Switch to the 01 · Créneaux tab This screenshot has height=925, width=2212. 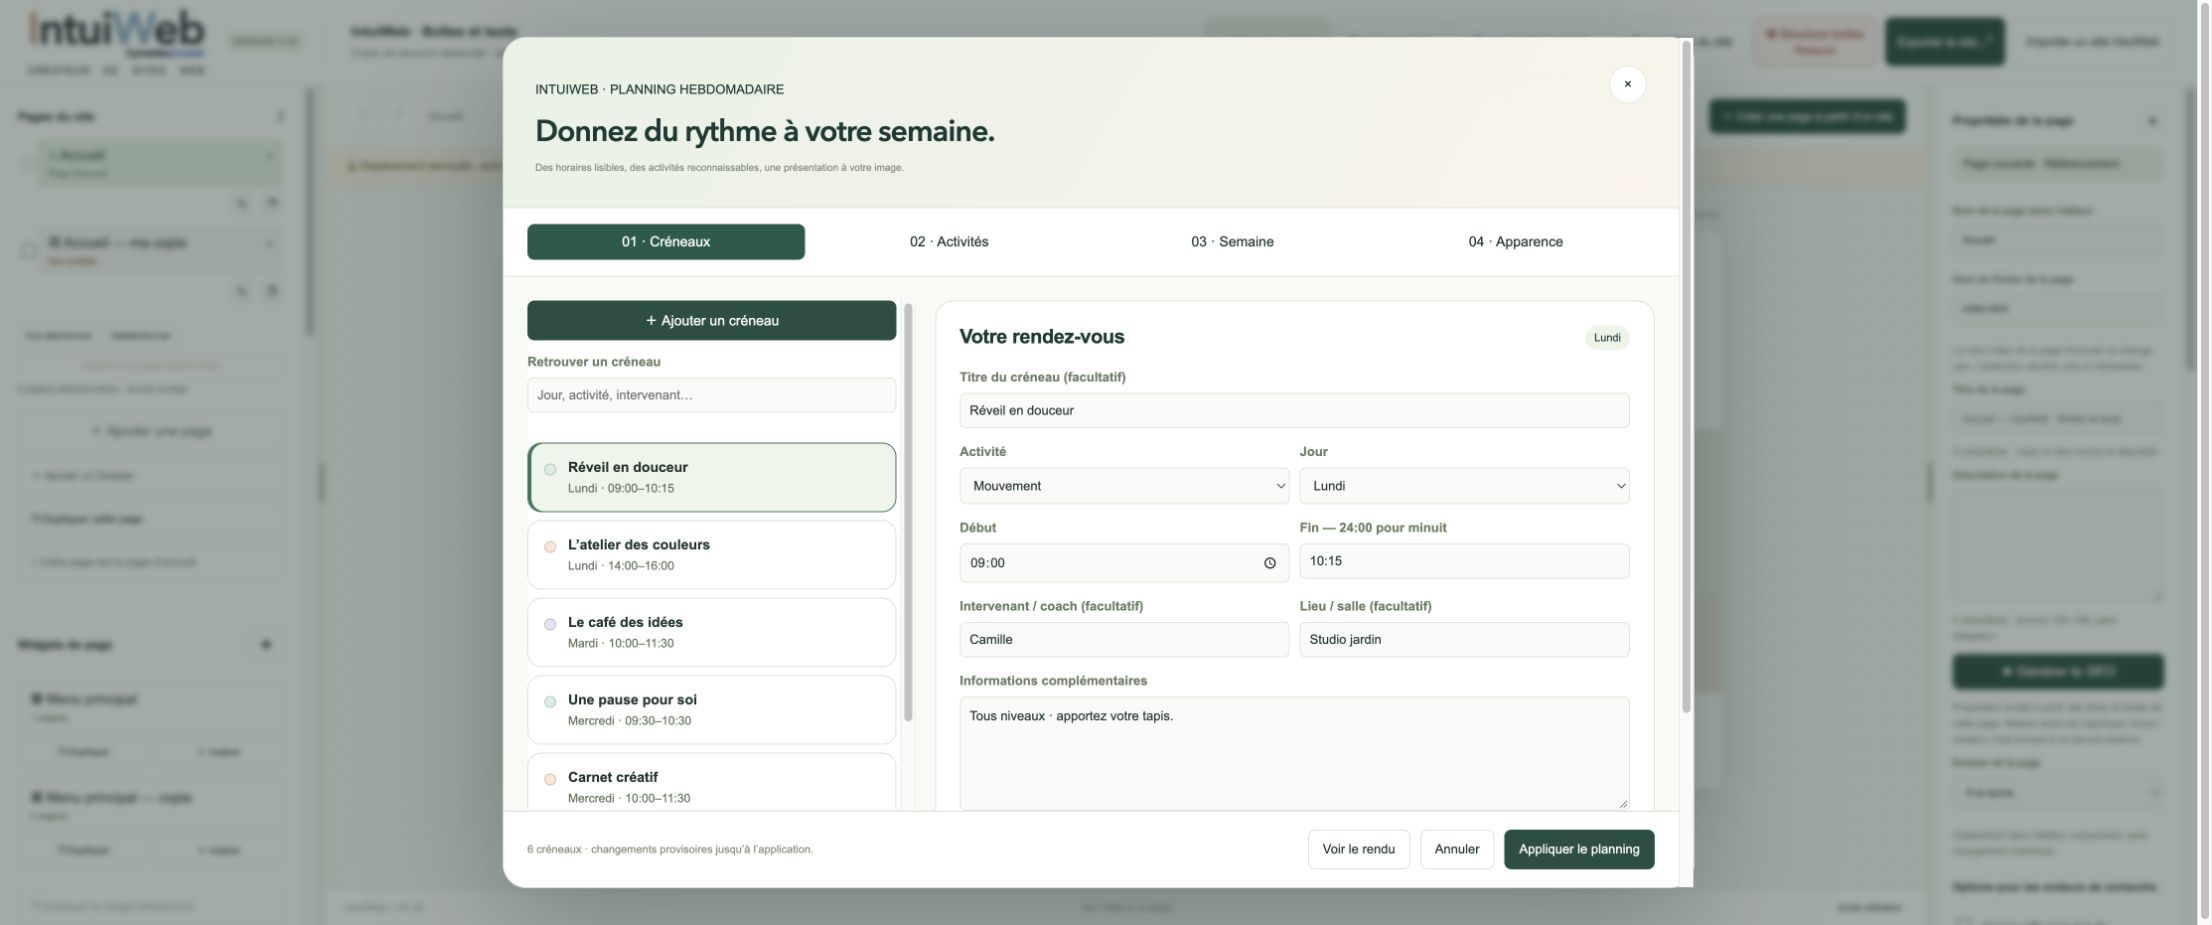666,242
